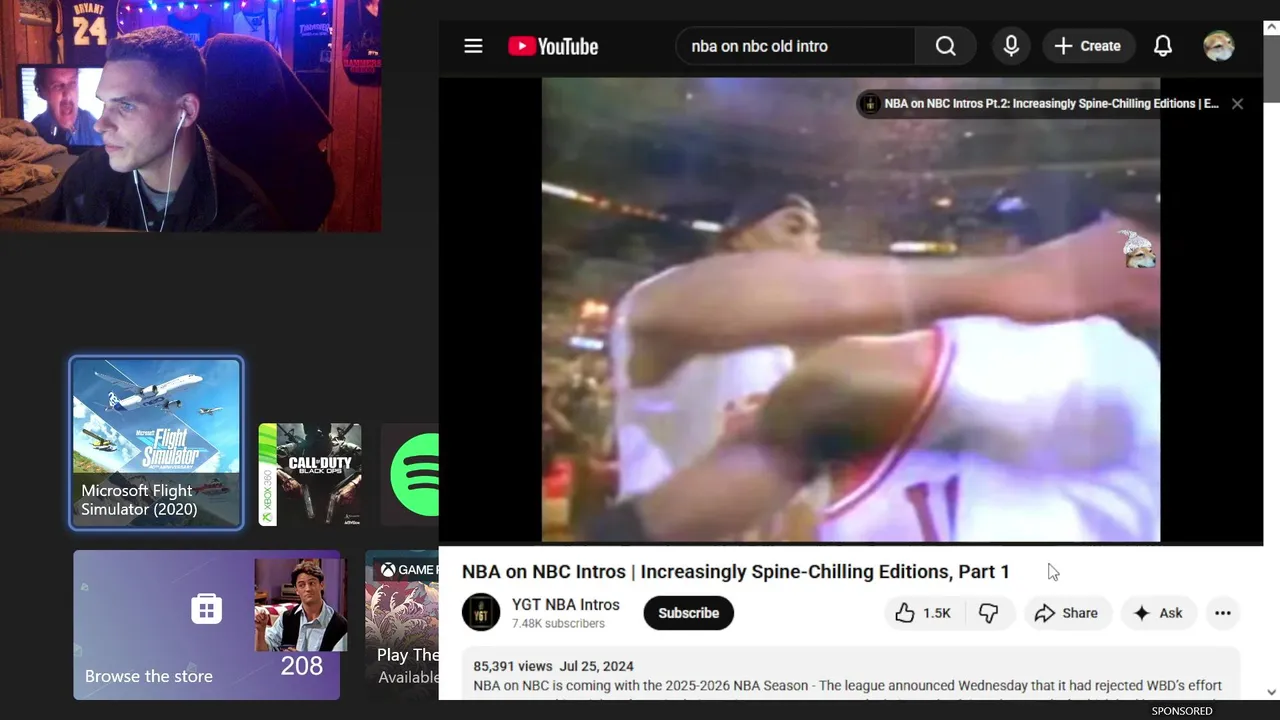Share this video
The image size is (1280, 720).
(x=1066, y=613)
